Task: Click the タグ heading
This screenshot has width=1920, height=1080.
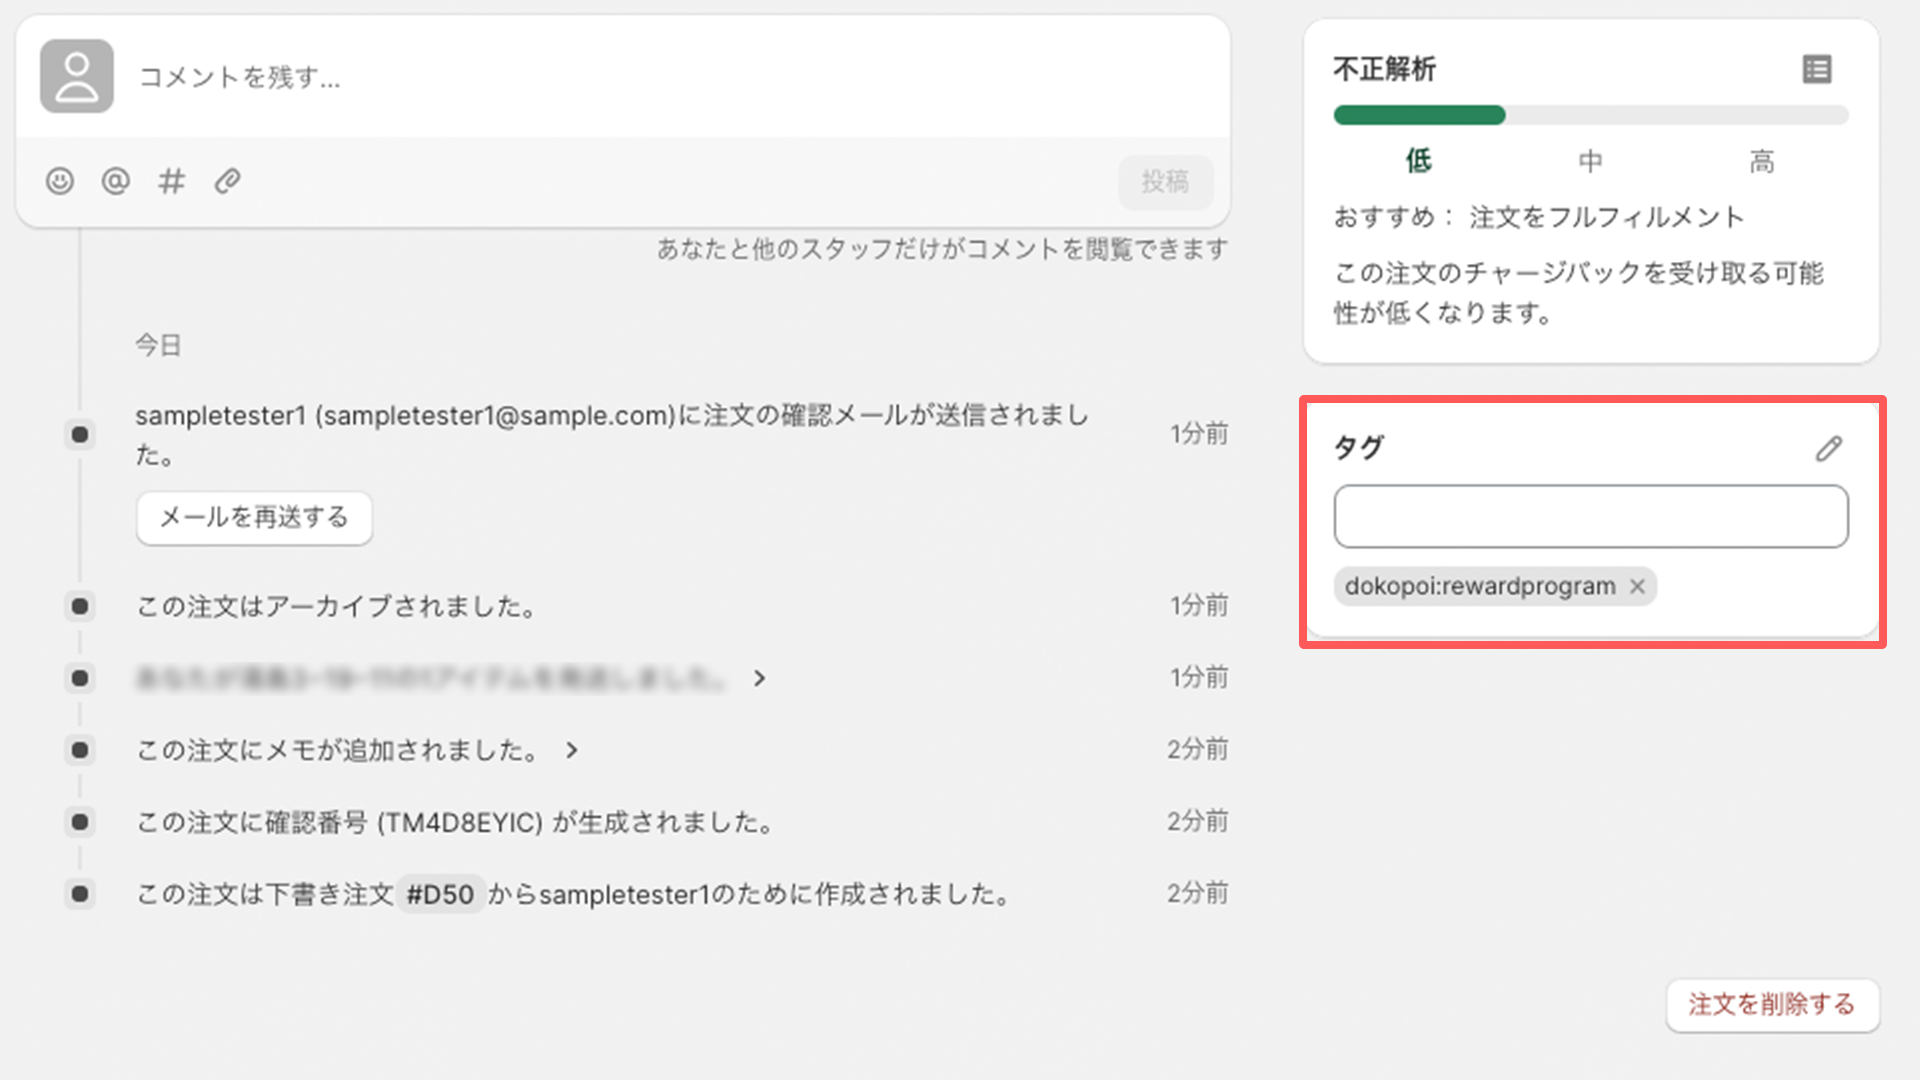Action: point(1358,447)
